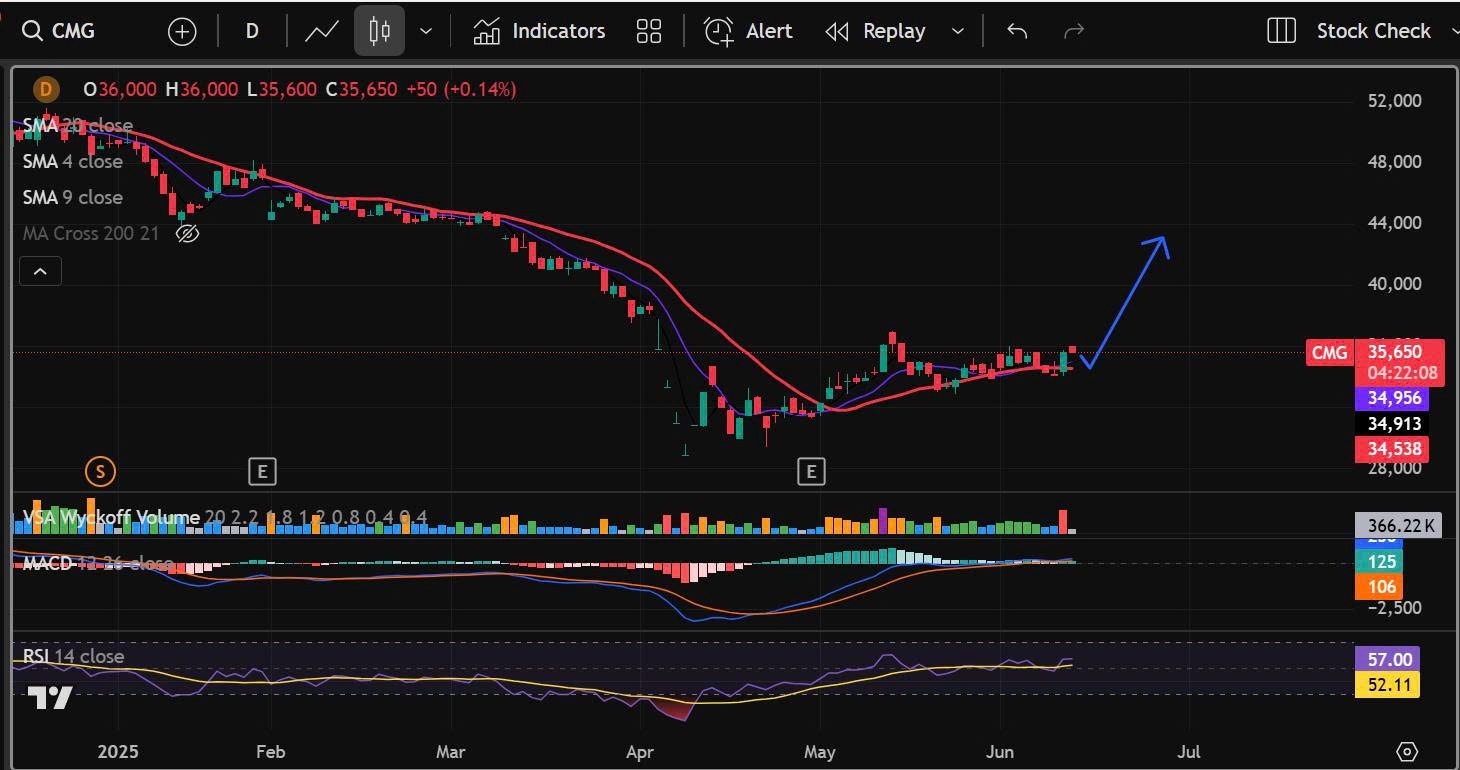This screenshot has width=1460, height=770.
Task: Open the D interval selector
Action: (x=252, y=31)
